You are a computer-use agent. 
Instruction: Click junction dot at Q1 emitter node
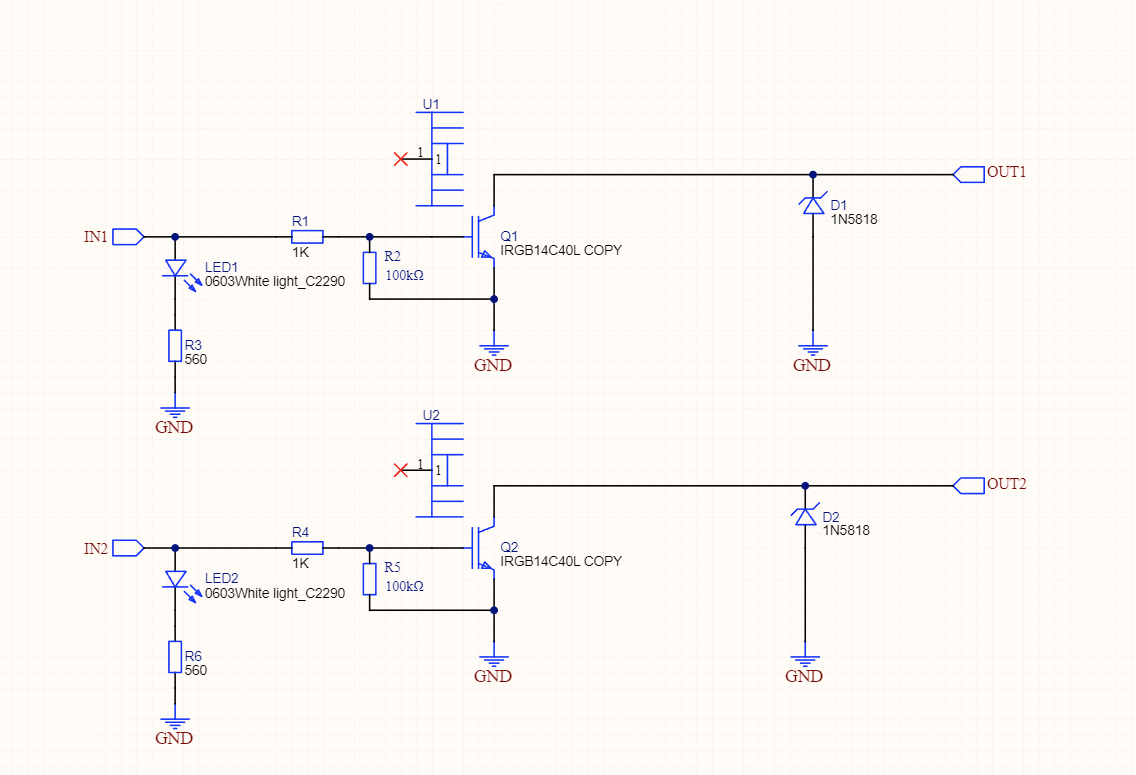pyautogui.click(x=494, y=299)
